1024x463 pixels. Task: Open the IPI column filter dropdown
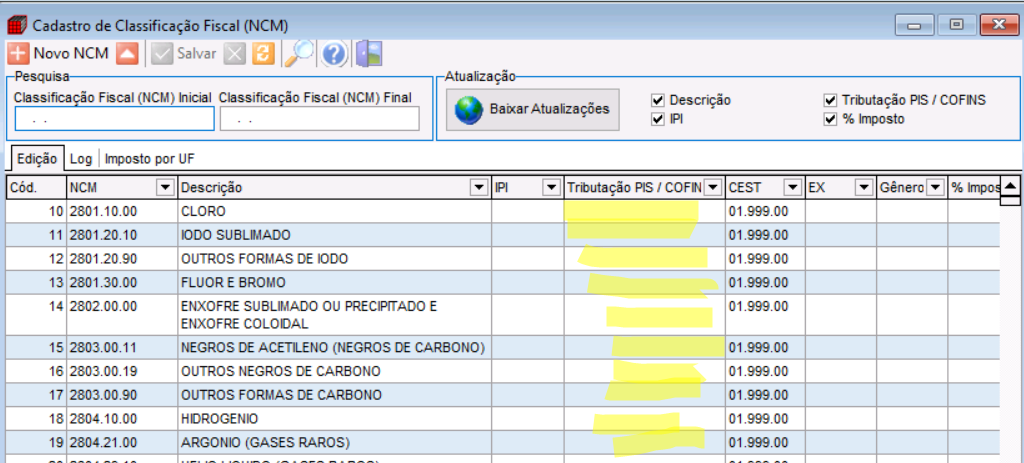552,188
